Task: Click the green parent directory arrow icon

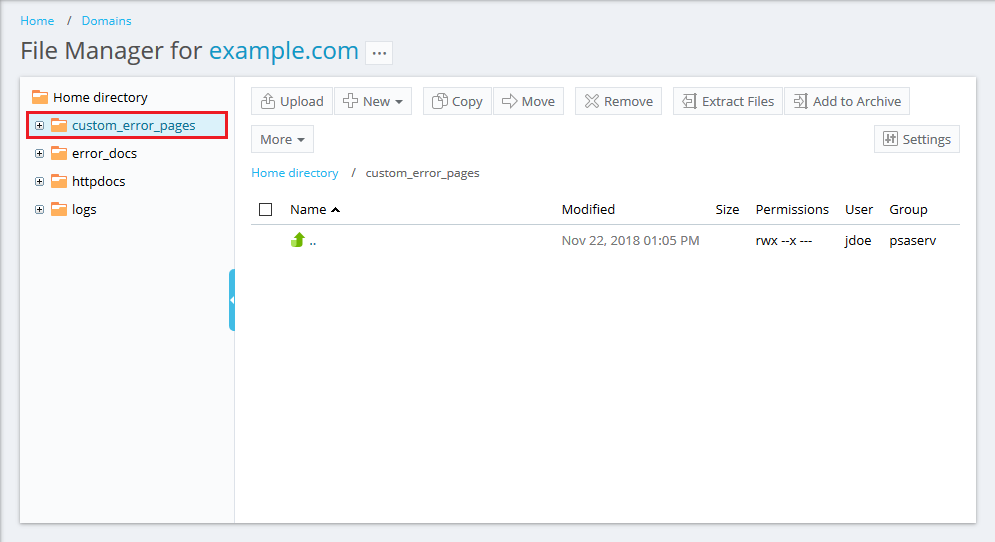Action: [x=297, y=240]
